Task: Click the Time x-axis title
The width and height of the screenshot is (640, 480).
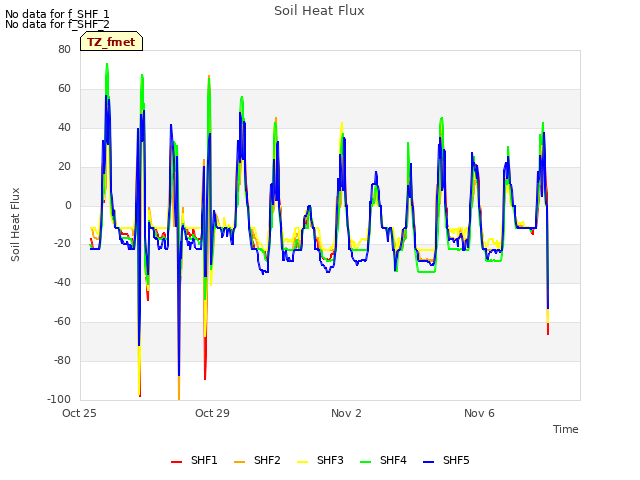Action: coord(566,429)
